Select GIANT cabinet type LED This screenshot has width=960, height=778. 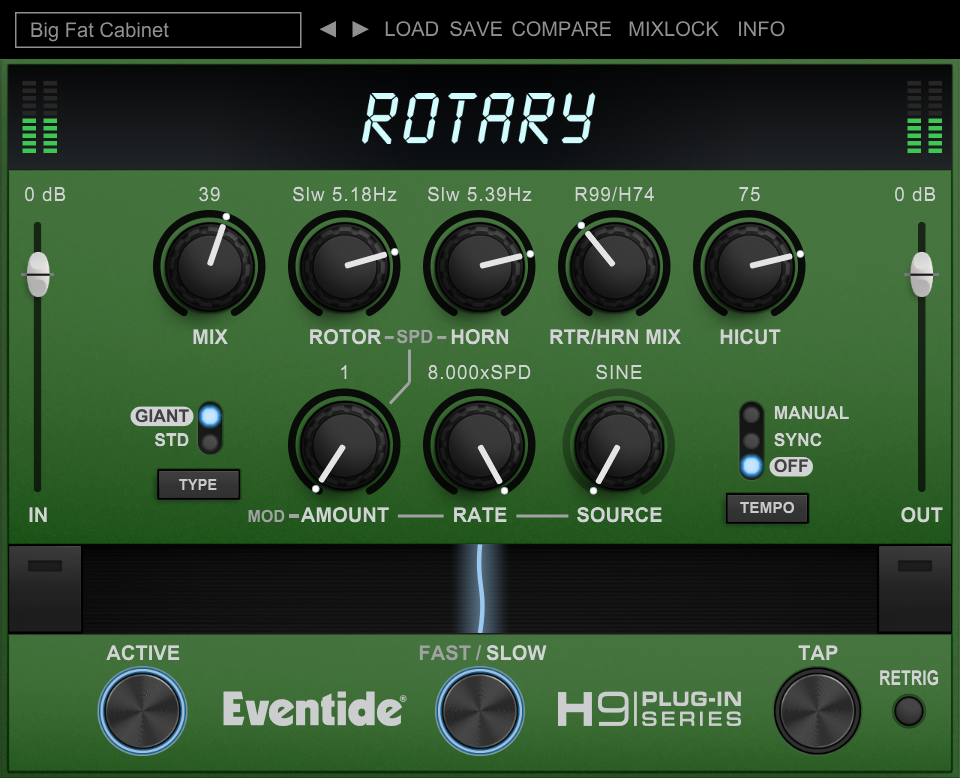coord(210,416)
